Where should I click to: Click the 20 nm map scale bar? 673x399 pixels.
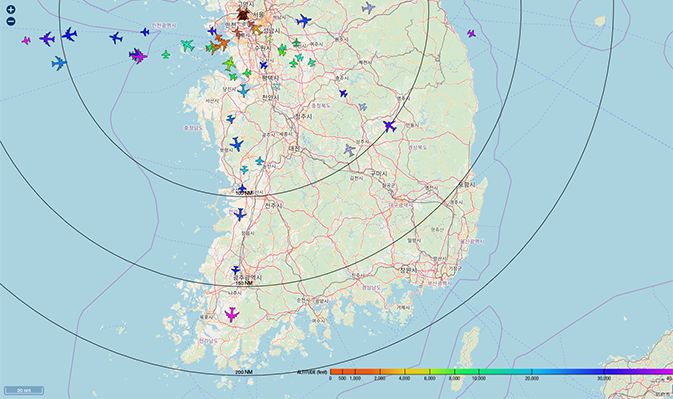click(24, 390)
